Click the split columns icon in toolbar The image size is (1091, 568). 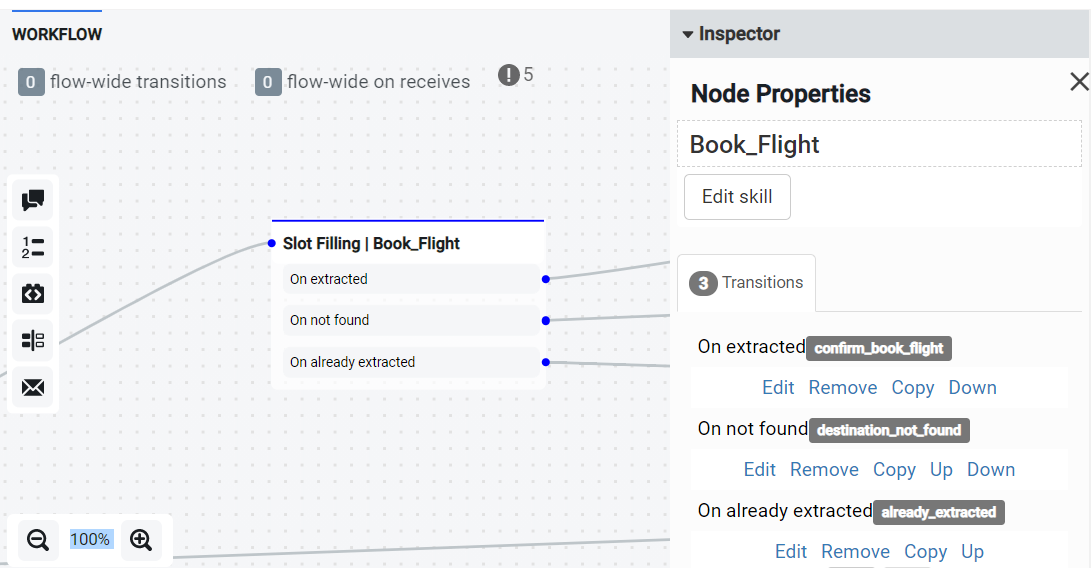(33, 341)
